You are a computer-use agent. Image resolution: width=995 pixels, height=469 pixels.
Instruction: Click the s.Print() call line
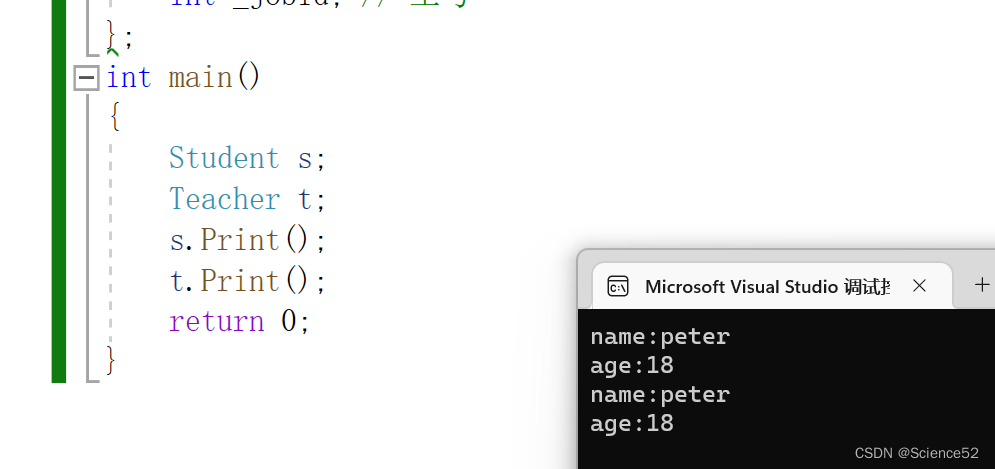pyautogui.click(x=248, y=241)
